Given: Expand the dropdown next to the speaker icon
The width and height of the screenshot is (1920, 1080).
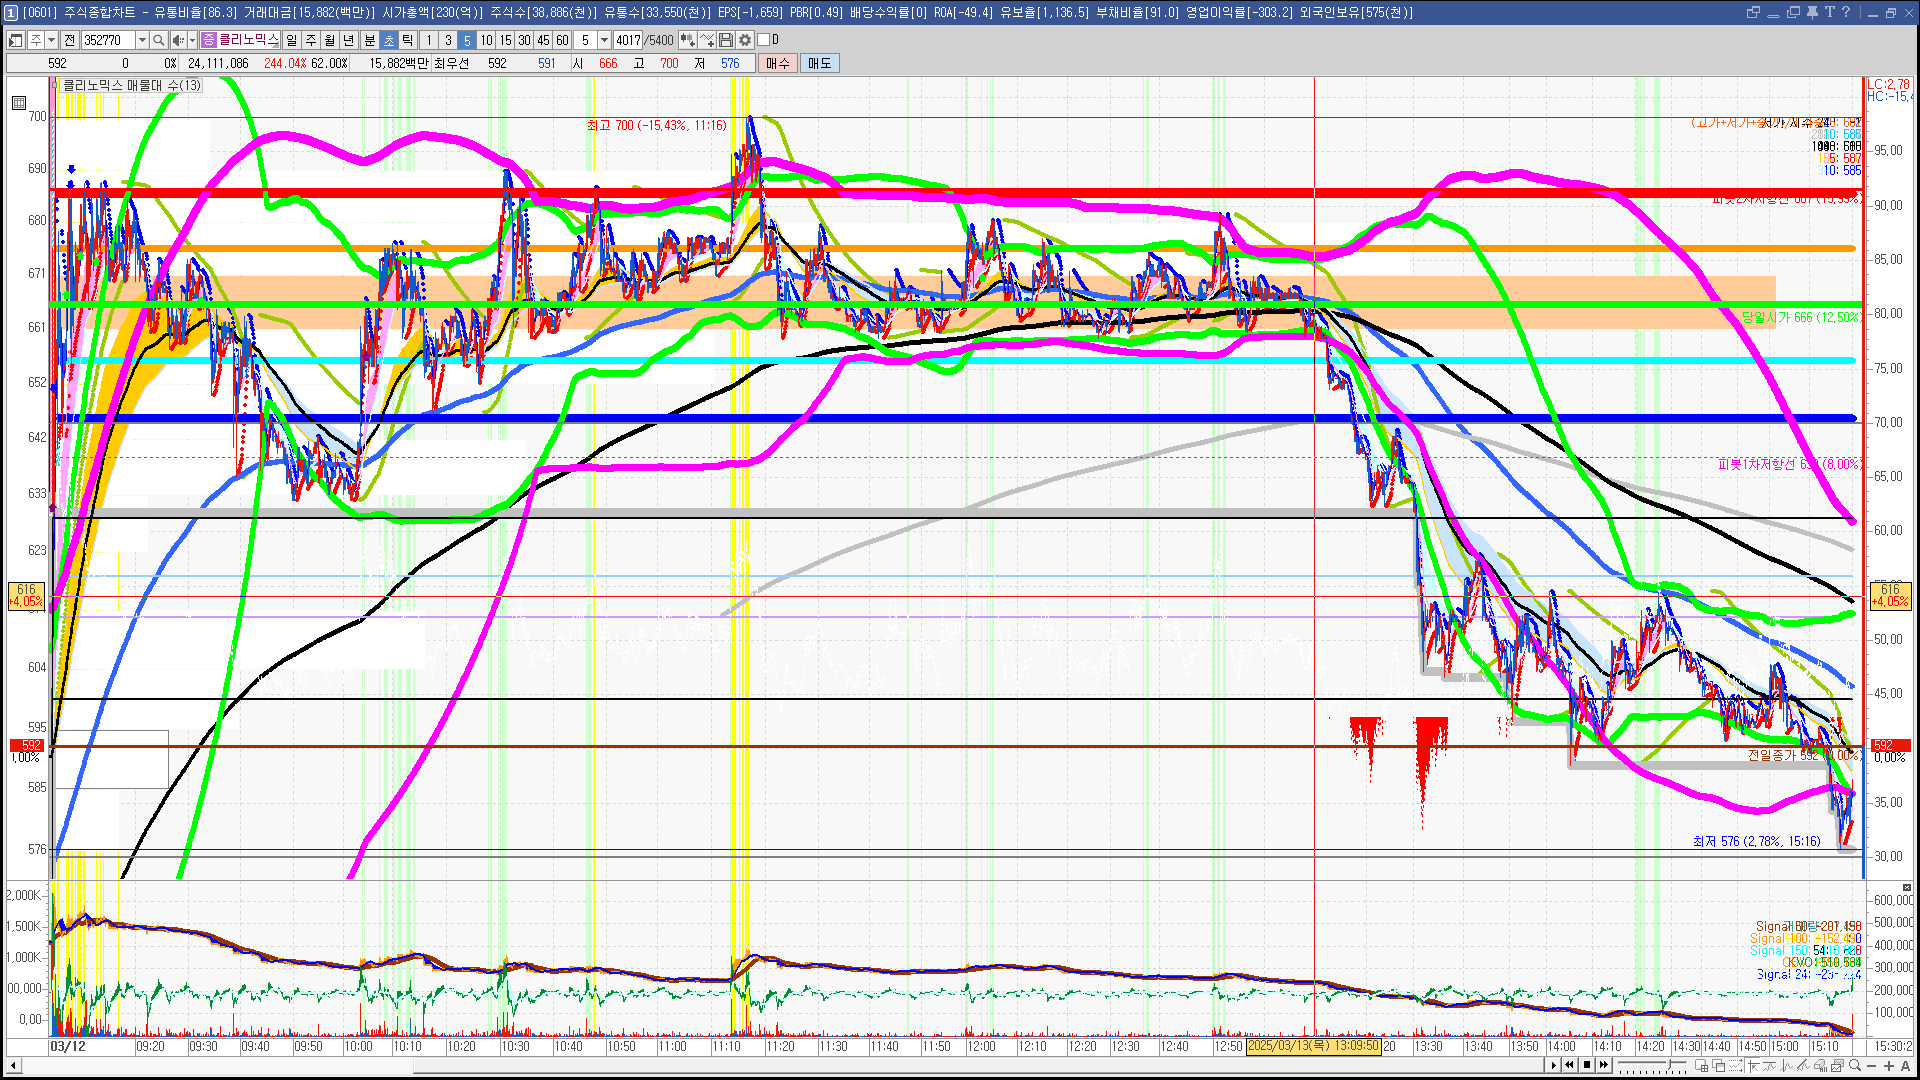Looking at the screenshot, I should [x=192, y=40].
